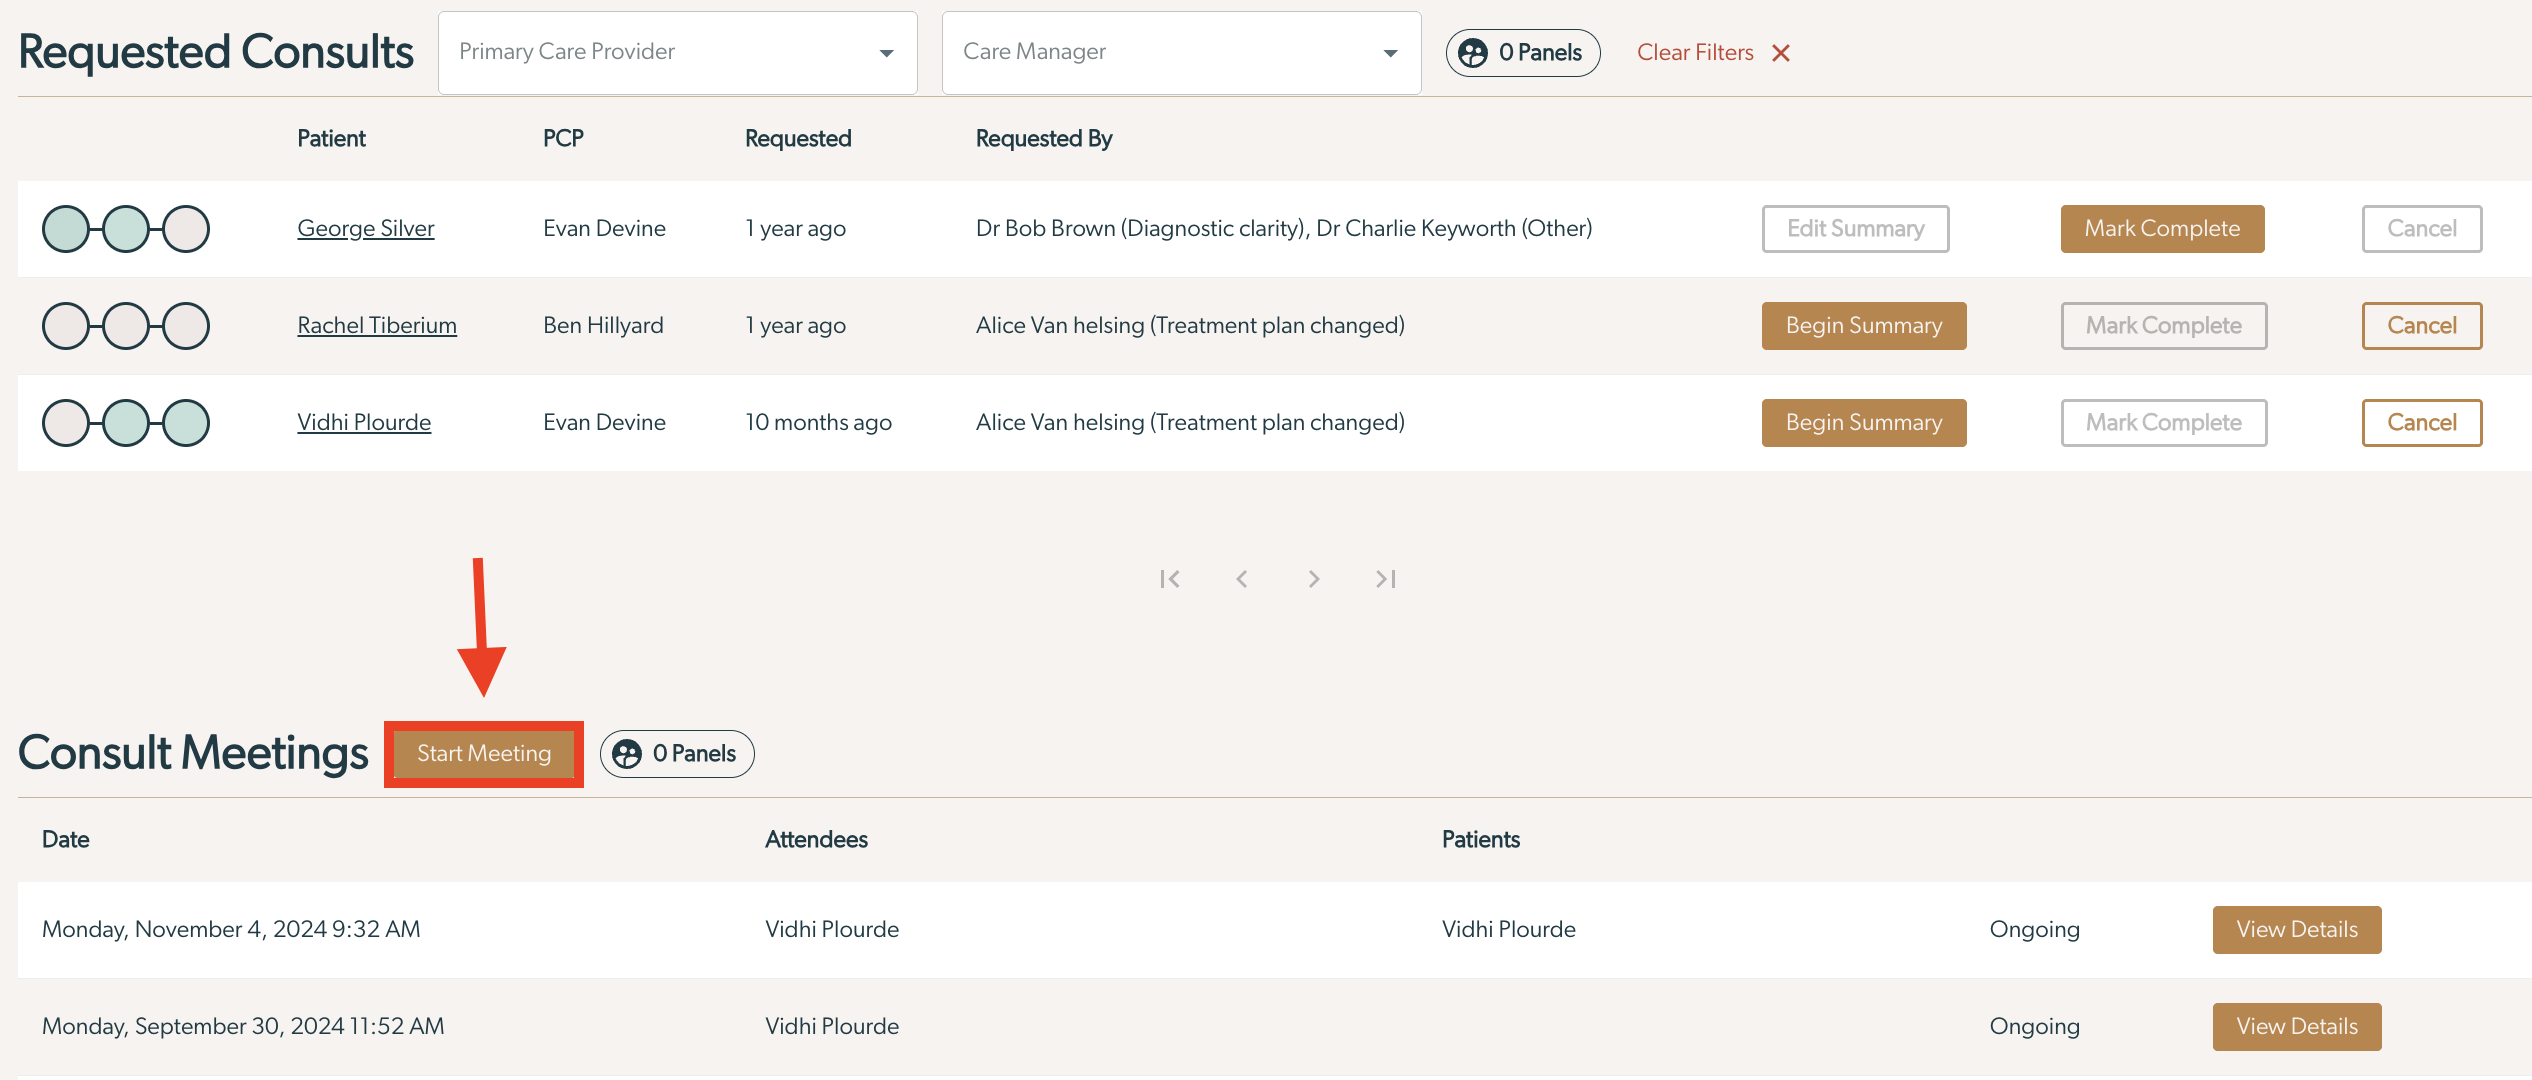Click the Requested column header
Image resolution: width=2532 pixels, height=1080 pixels.
(798, 139)
